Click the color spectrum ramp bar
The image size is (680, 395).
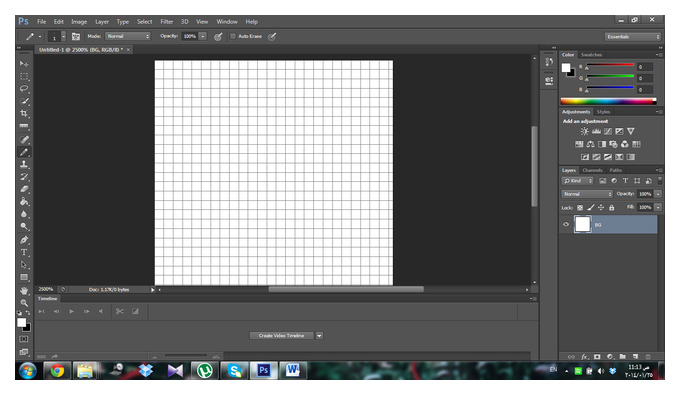point(608,101)
